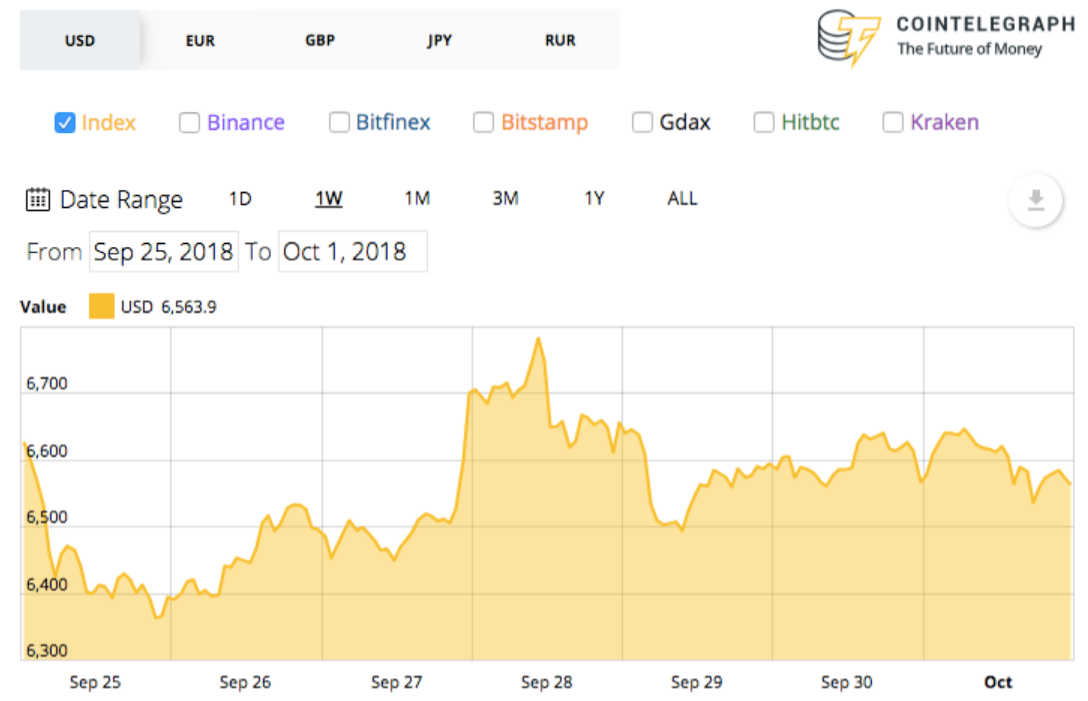Viewport: 1088px width, 701px height.
Task: Tick the Gdax checkbox
Action: pyautogui.click(x=642, y=122)
